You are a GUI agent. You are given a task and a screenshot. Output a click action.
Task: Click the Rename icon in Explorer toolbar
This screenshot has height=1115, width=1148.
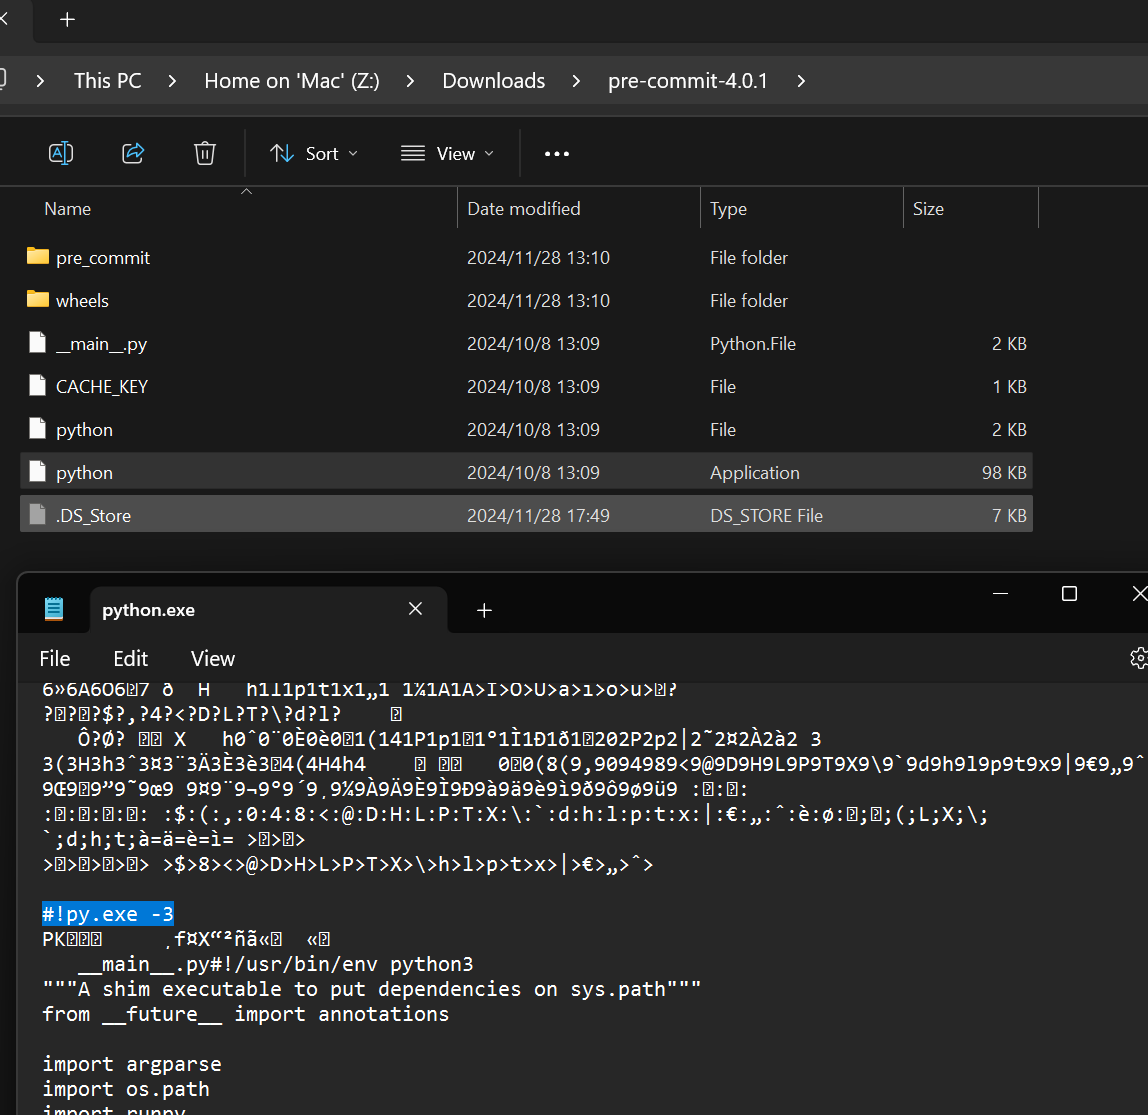click(61, 153)
